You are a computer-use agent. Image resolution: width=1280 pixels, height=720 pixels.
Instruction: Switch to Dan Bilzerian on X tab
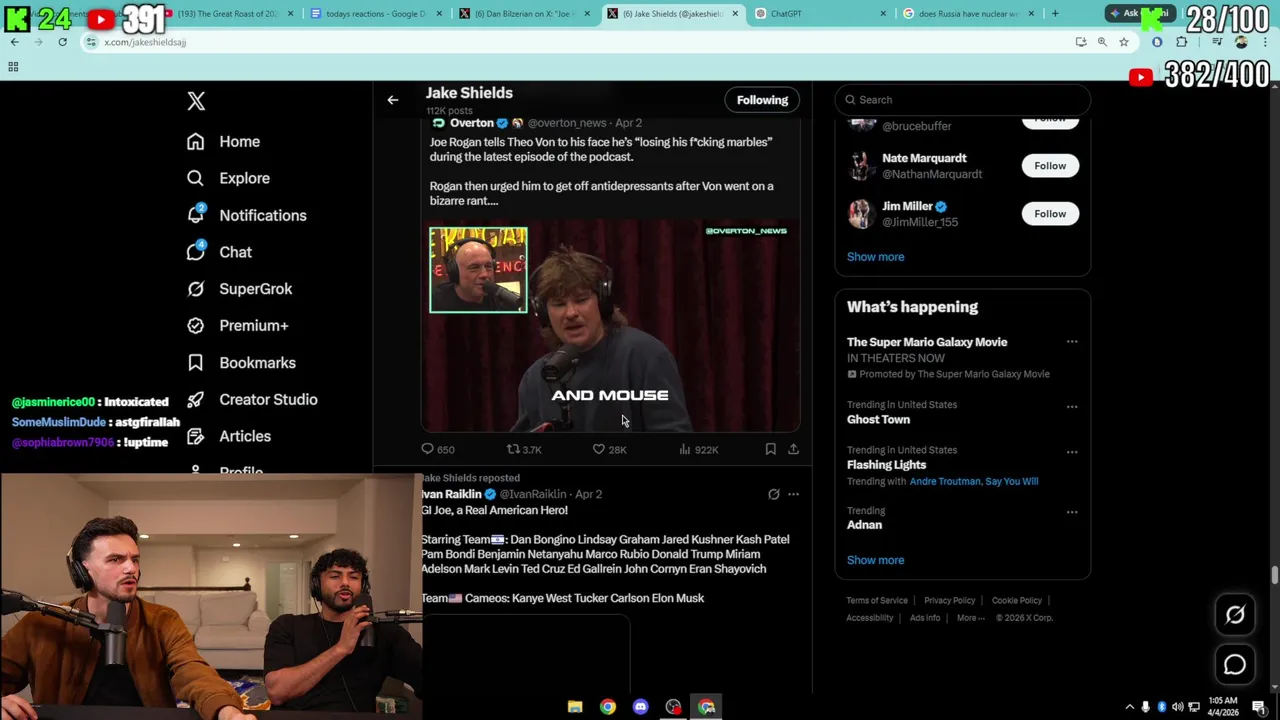(x=525, y=14)
